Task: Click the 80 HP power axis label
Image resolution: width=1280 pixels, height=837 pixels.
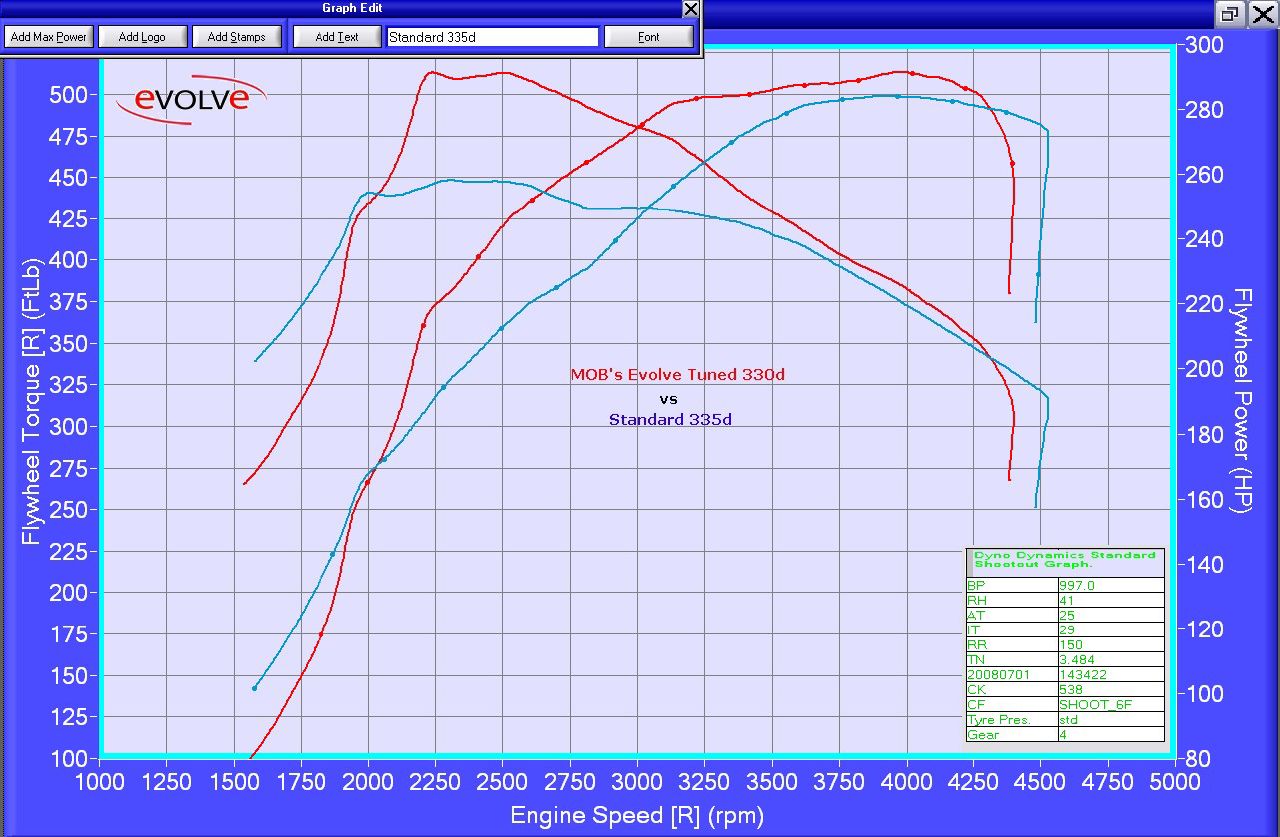Action: (x=1197, y=758)
